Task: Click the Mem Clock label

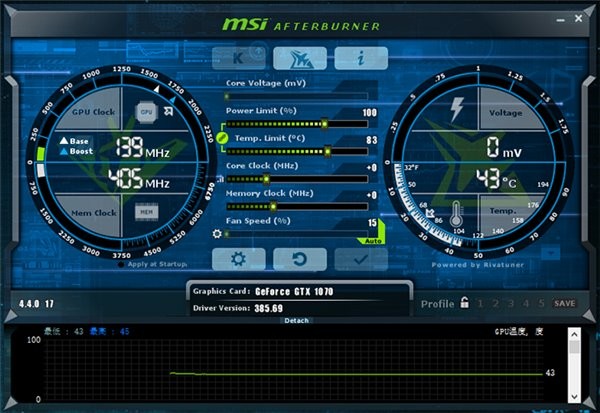Action: [x=94, y=213]
